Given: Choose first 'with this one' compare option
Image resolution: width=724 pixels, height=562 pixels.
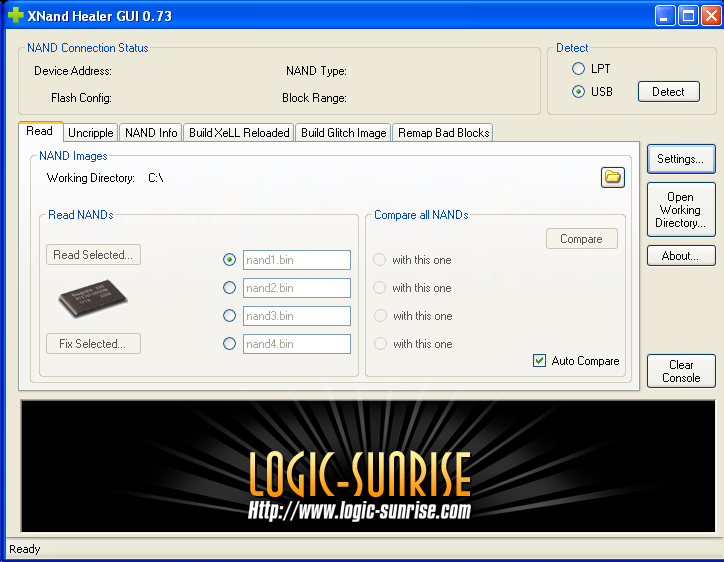Looking at the screenshot, I should 380,260.
